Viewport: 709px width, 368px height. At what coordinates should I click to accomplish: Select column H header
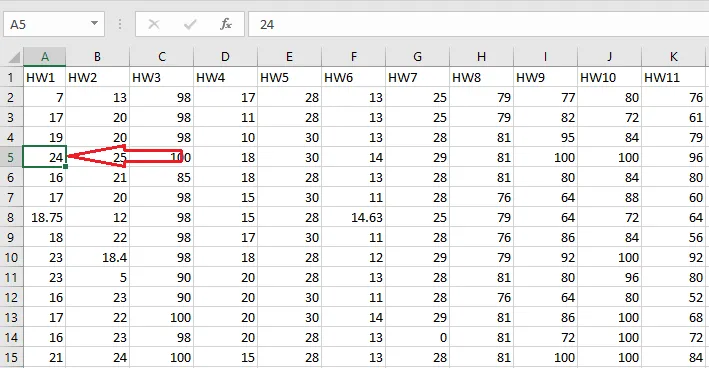[482, 57]
